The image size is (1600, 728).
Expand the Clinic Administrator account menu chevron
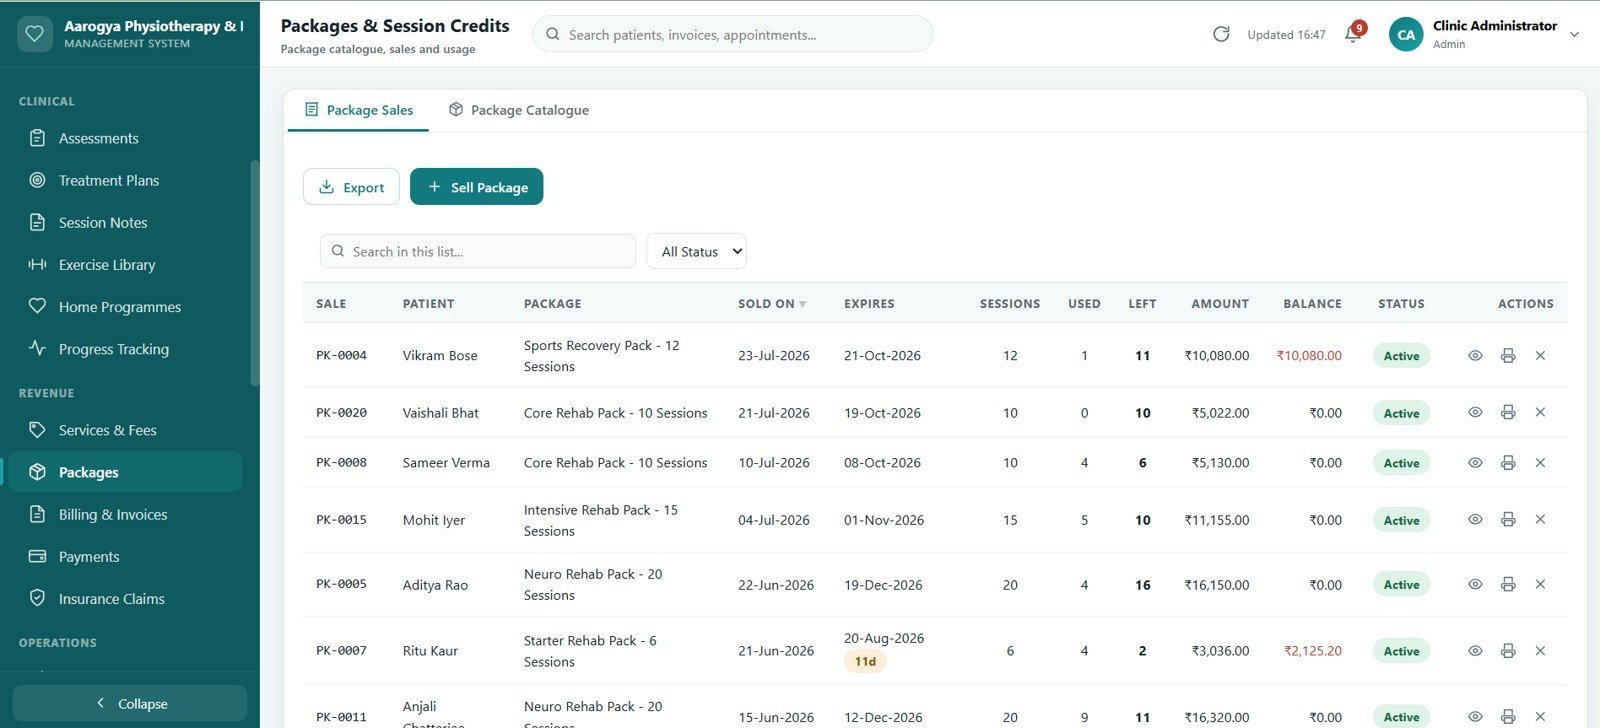1574,34
